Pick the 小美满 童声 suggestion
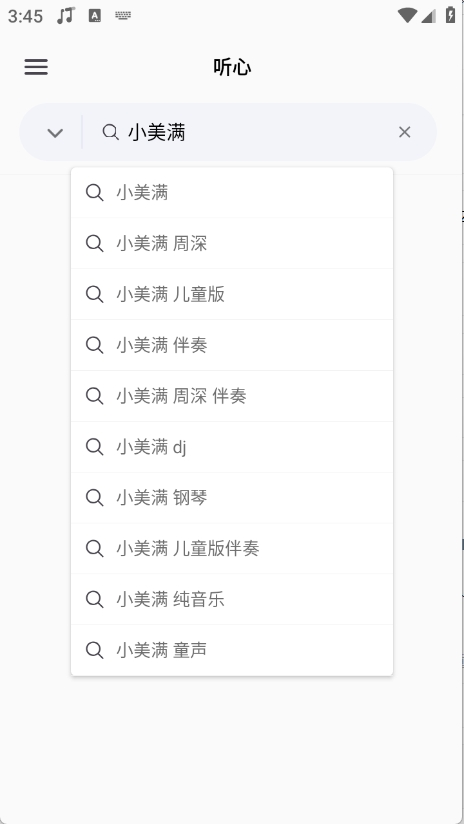The image size is (464, 824). [232, 650]
